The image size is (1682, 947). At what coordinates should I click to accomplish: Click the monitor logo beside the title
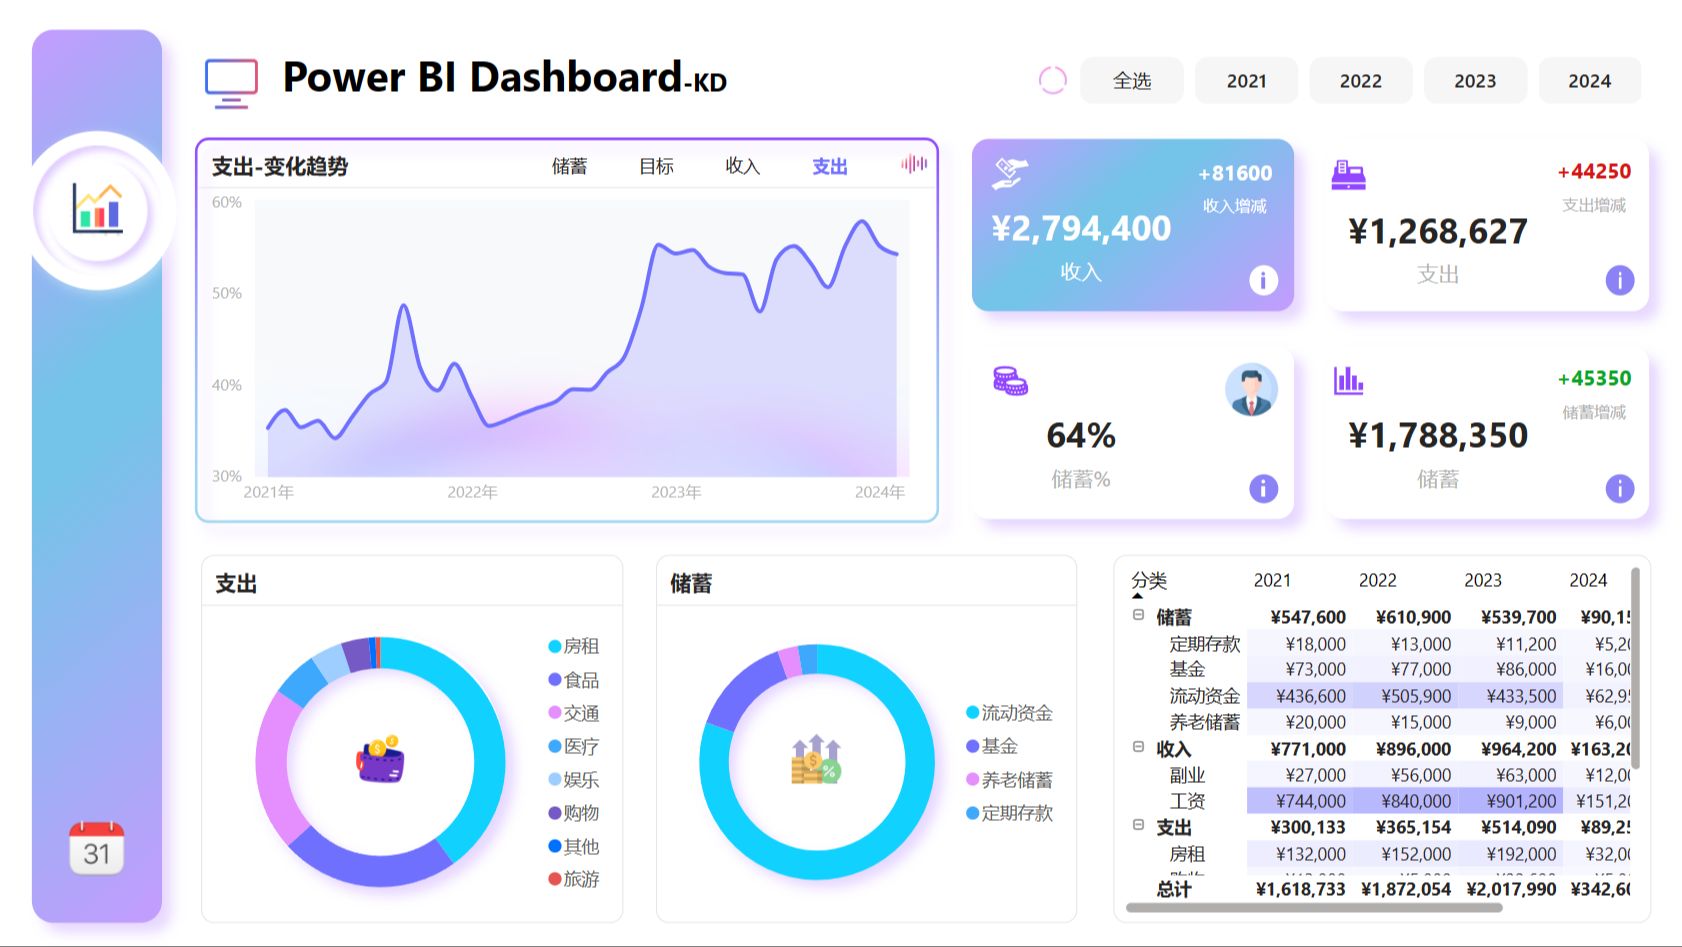point(231,83)
